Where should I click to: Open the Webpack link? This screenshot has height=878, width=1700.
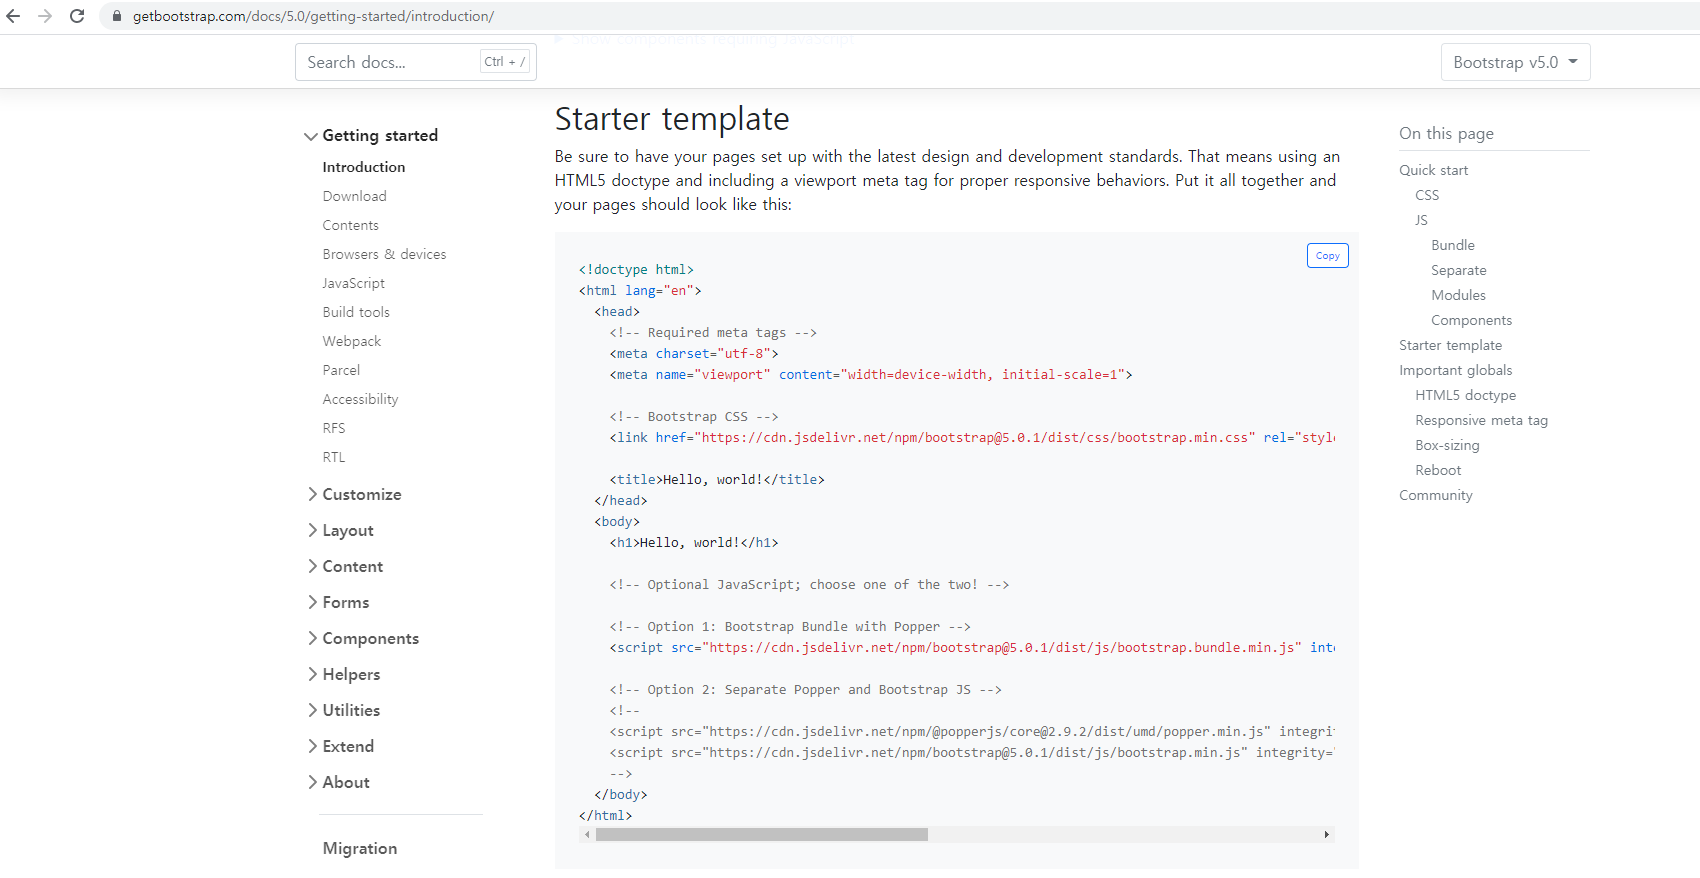click(351, 341)
